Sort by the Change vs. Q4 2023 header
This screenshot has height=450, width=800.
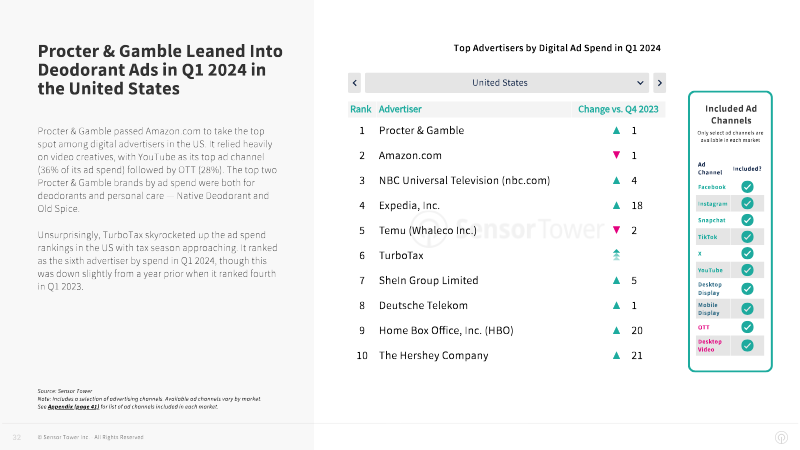coord(618,109)
